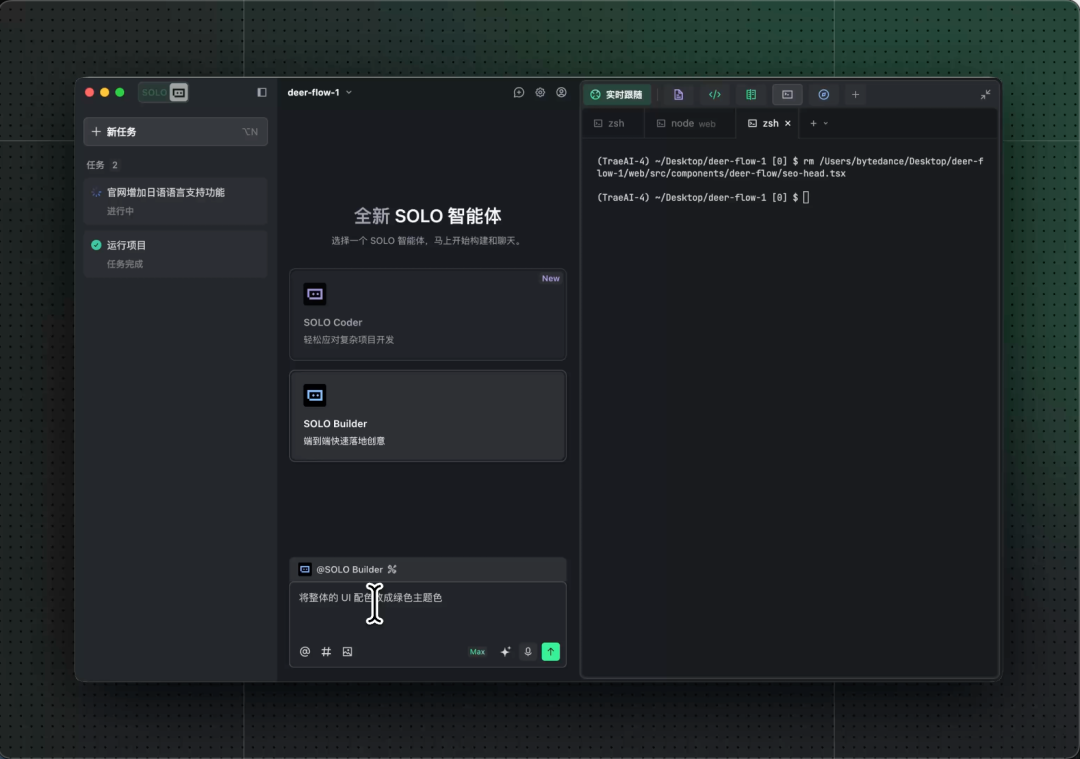Select task 官网增加日语语言支持功能

[x=175, y=201]
